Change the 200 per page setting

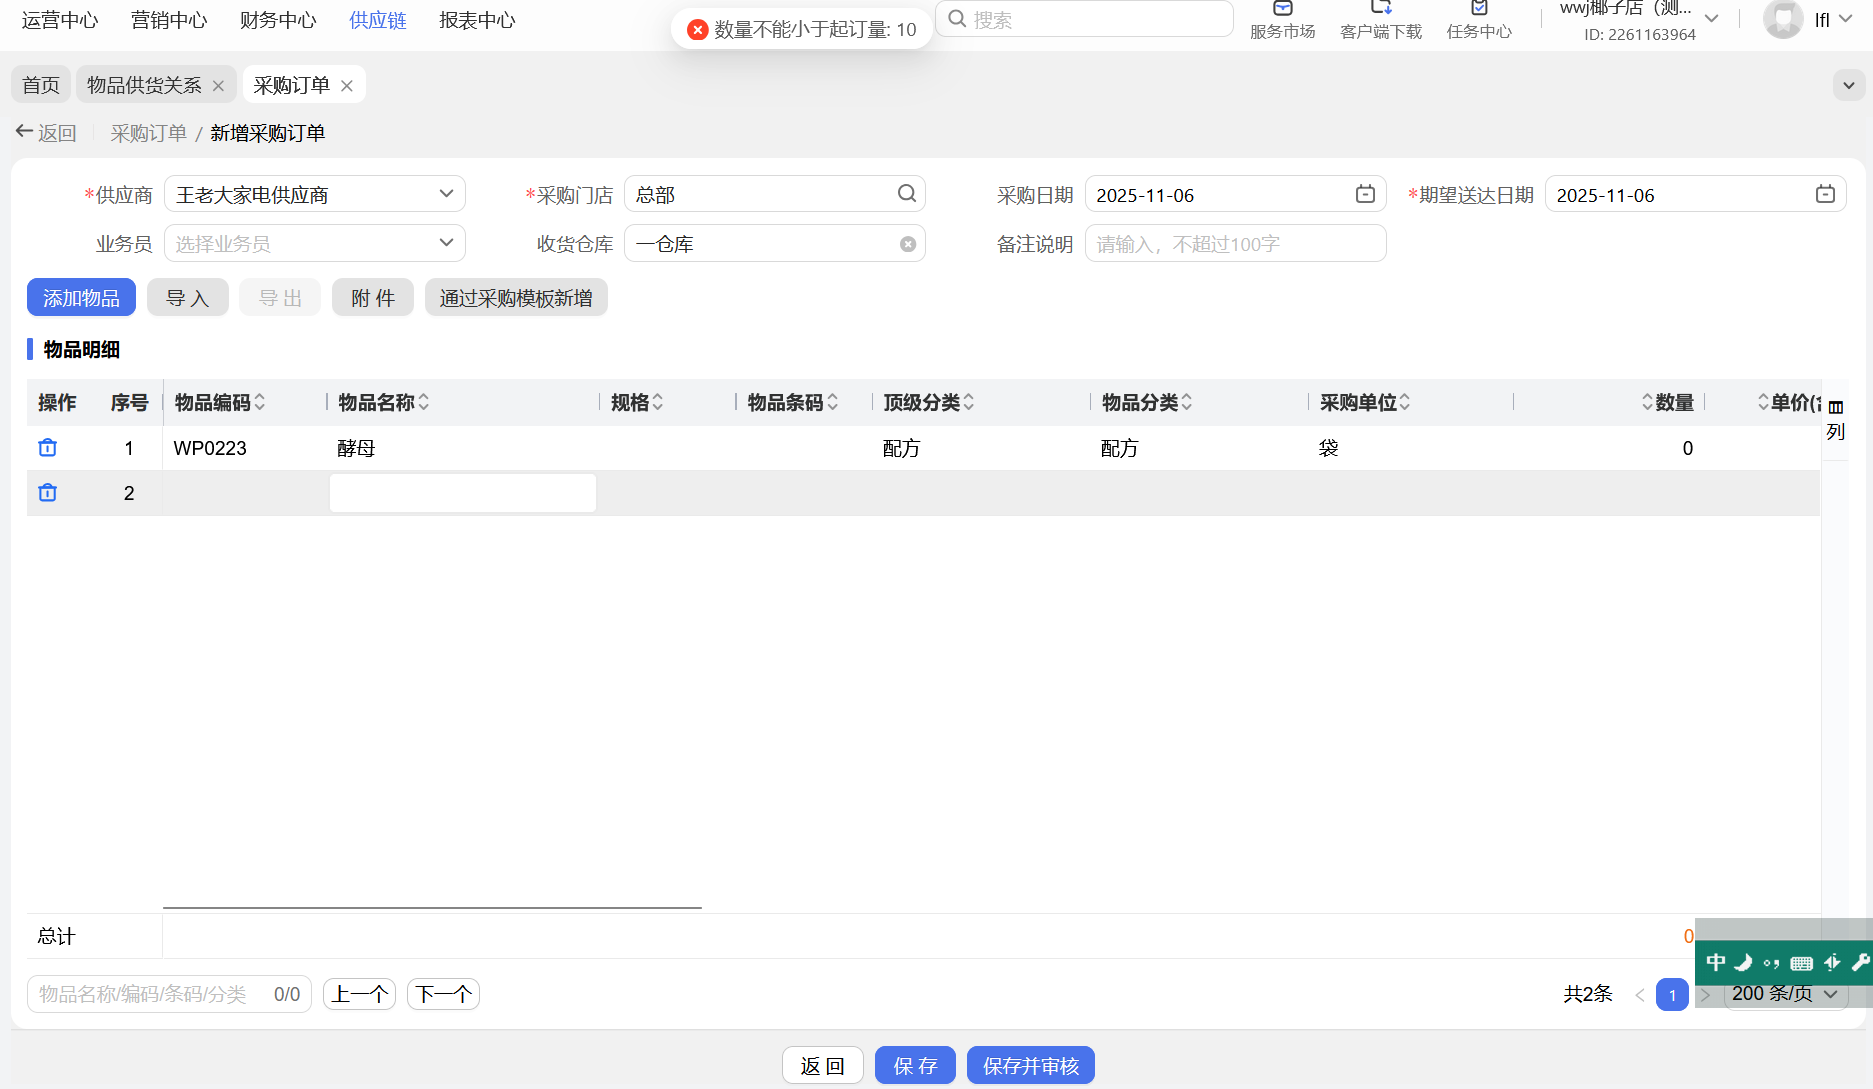(x=1785, y=994)
